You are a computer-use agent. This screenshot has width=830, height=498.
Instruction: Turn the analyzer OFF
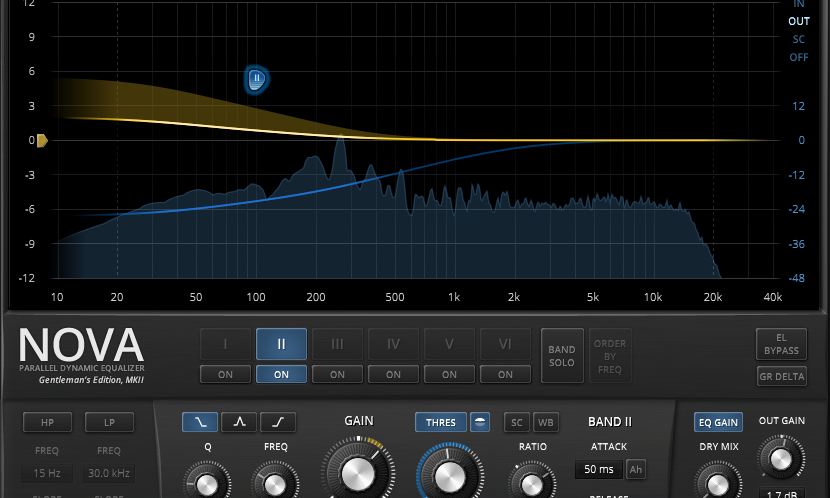(798, 57)
